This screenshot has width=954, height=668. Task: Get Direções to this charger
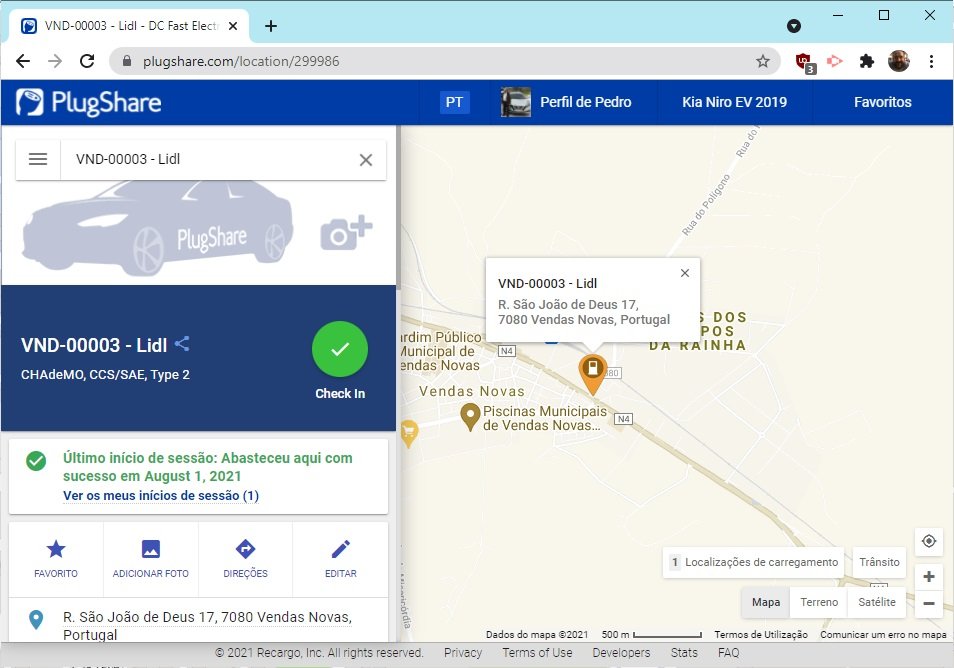click(x=245, y=558)
